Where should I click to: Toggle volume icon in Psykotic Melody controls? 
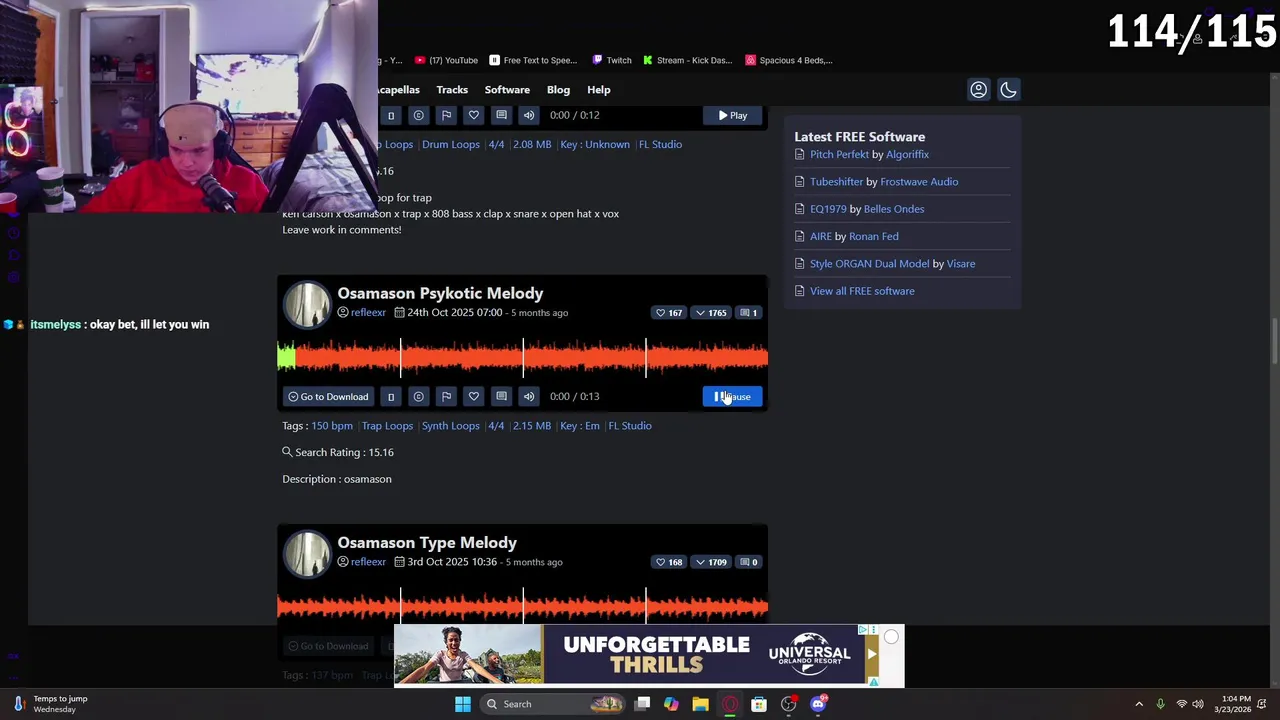pyautogui.click(x=529, y=397)
